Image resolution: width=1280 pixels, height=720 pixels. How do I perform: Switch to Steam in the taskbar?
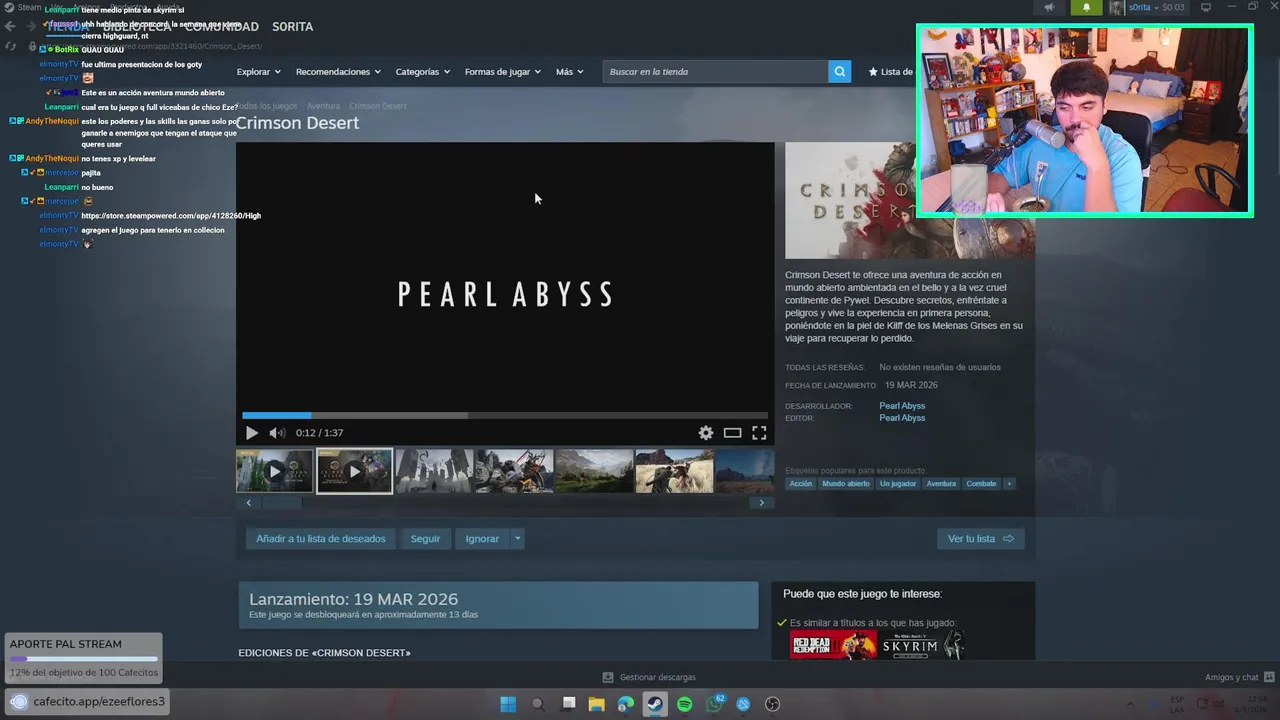[x=655, y=704]
